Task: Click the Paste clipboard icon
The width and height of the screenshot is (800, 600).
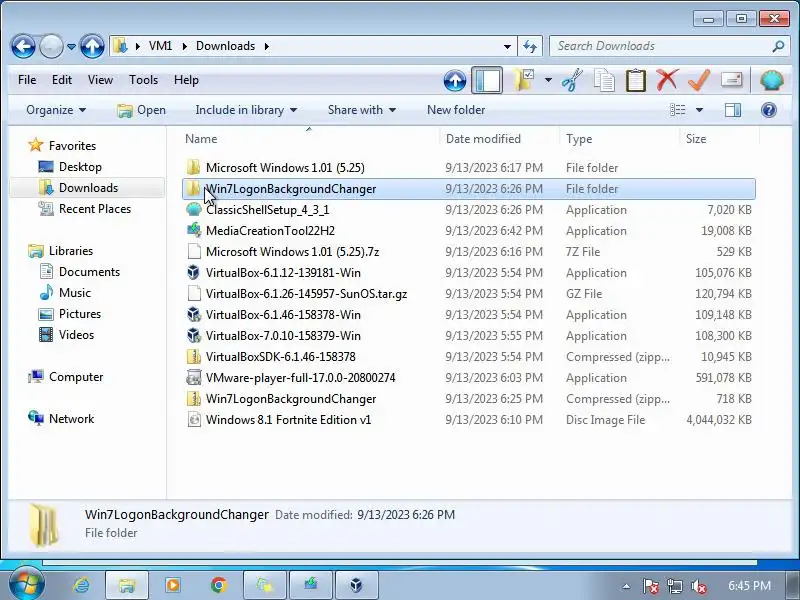Action: [636, 81]
